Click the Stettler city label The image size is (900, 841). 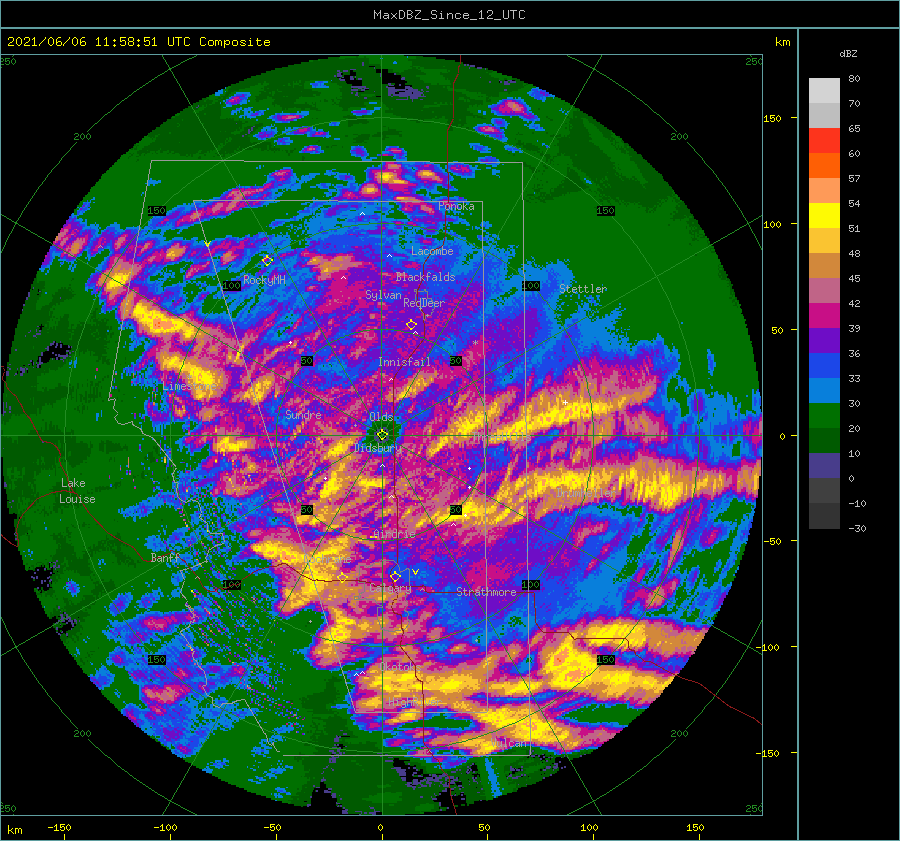coord(583,289)
